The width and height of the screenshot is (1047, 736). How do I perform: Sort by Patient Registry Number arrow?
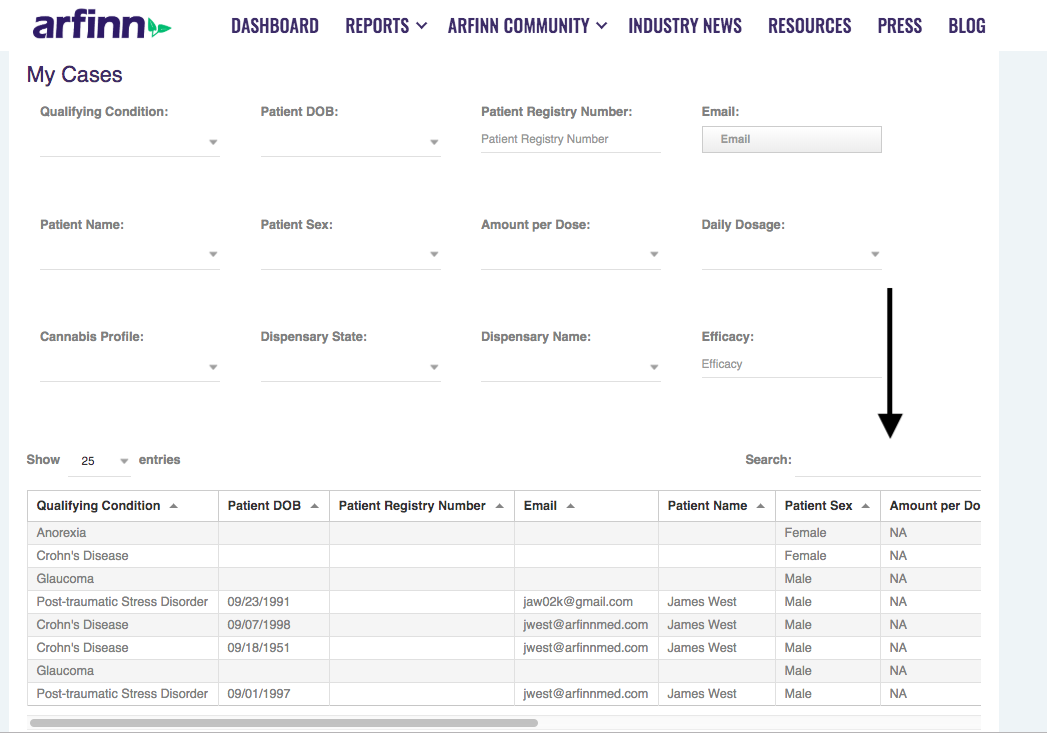tap(499, 506)
